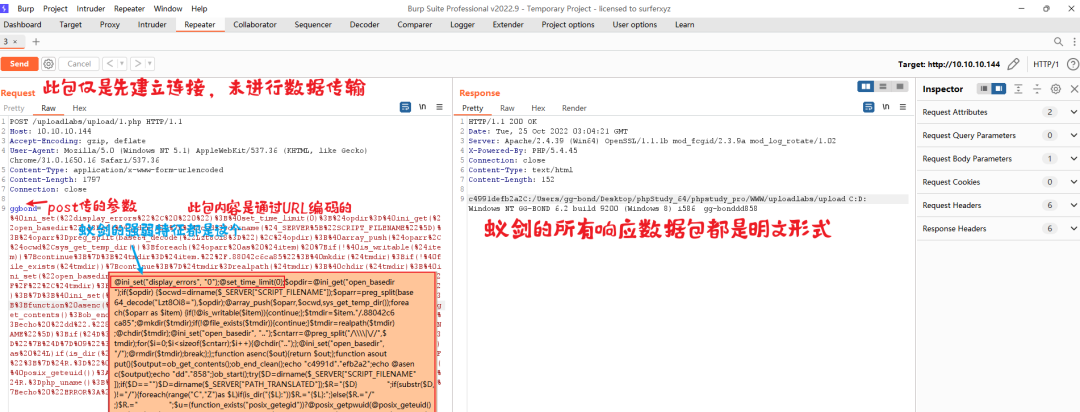Open the User options tab
Screen dimensions: 1080x412
tap(634, 25)
